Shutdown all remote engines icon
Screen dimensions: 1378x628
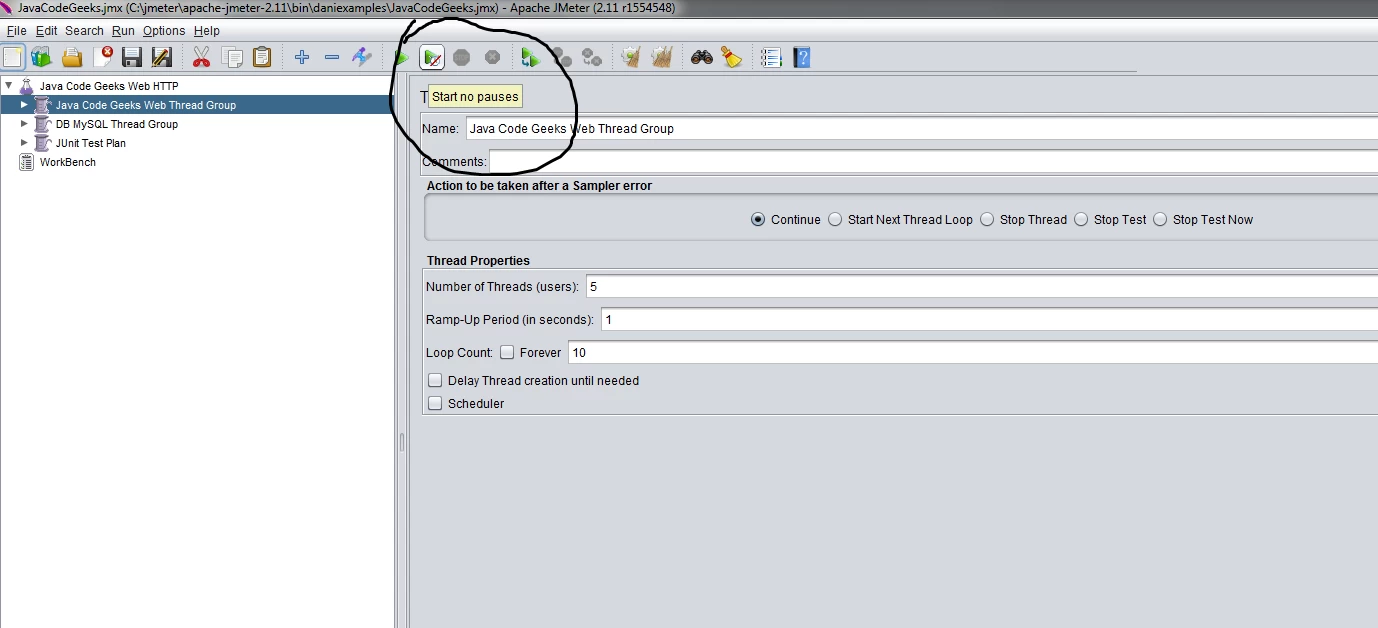click(592, 57)
